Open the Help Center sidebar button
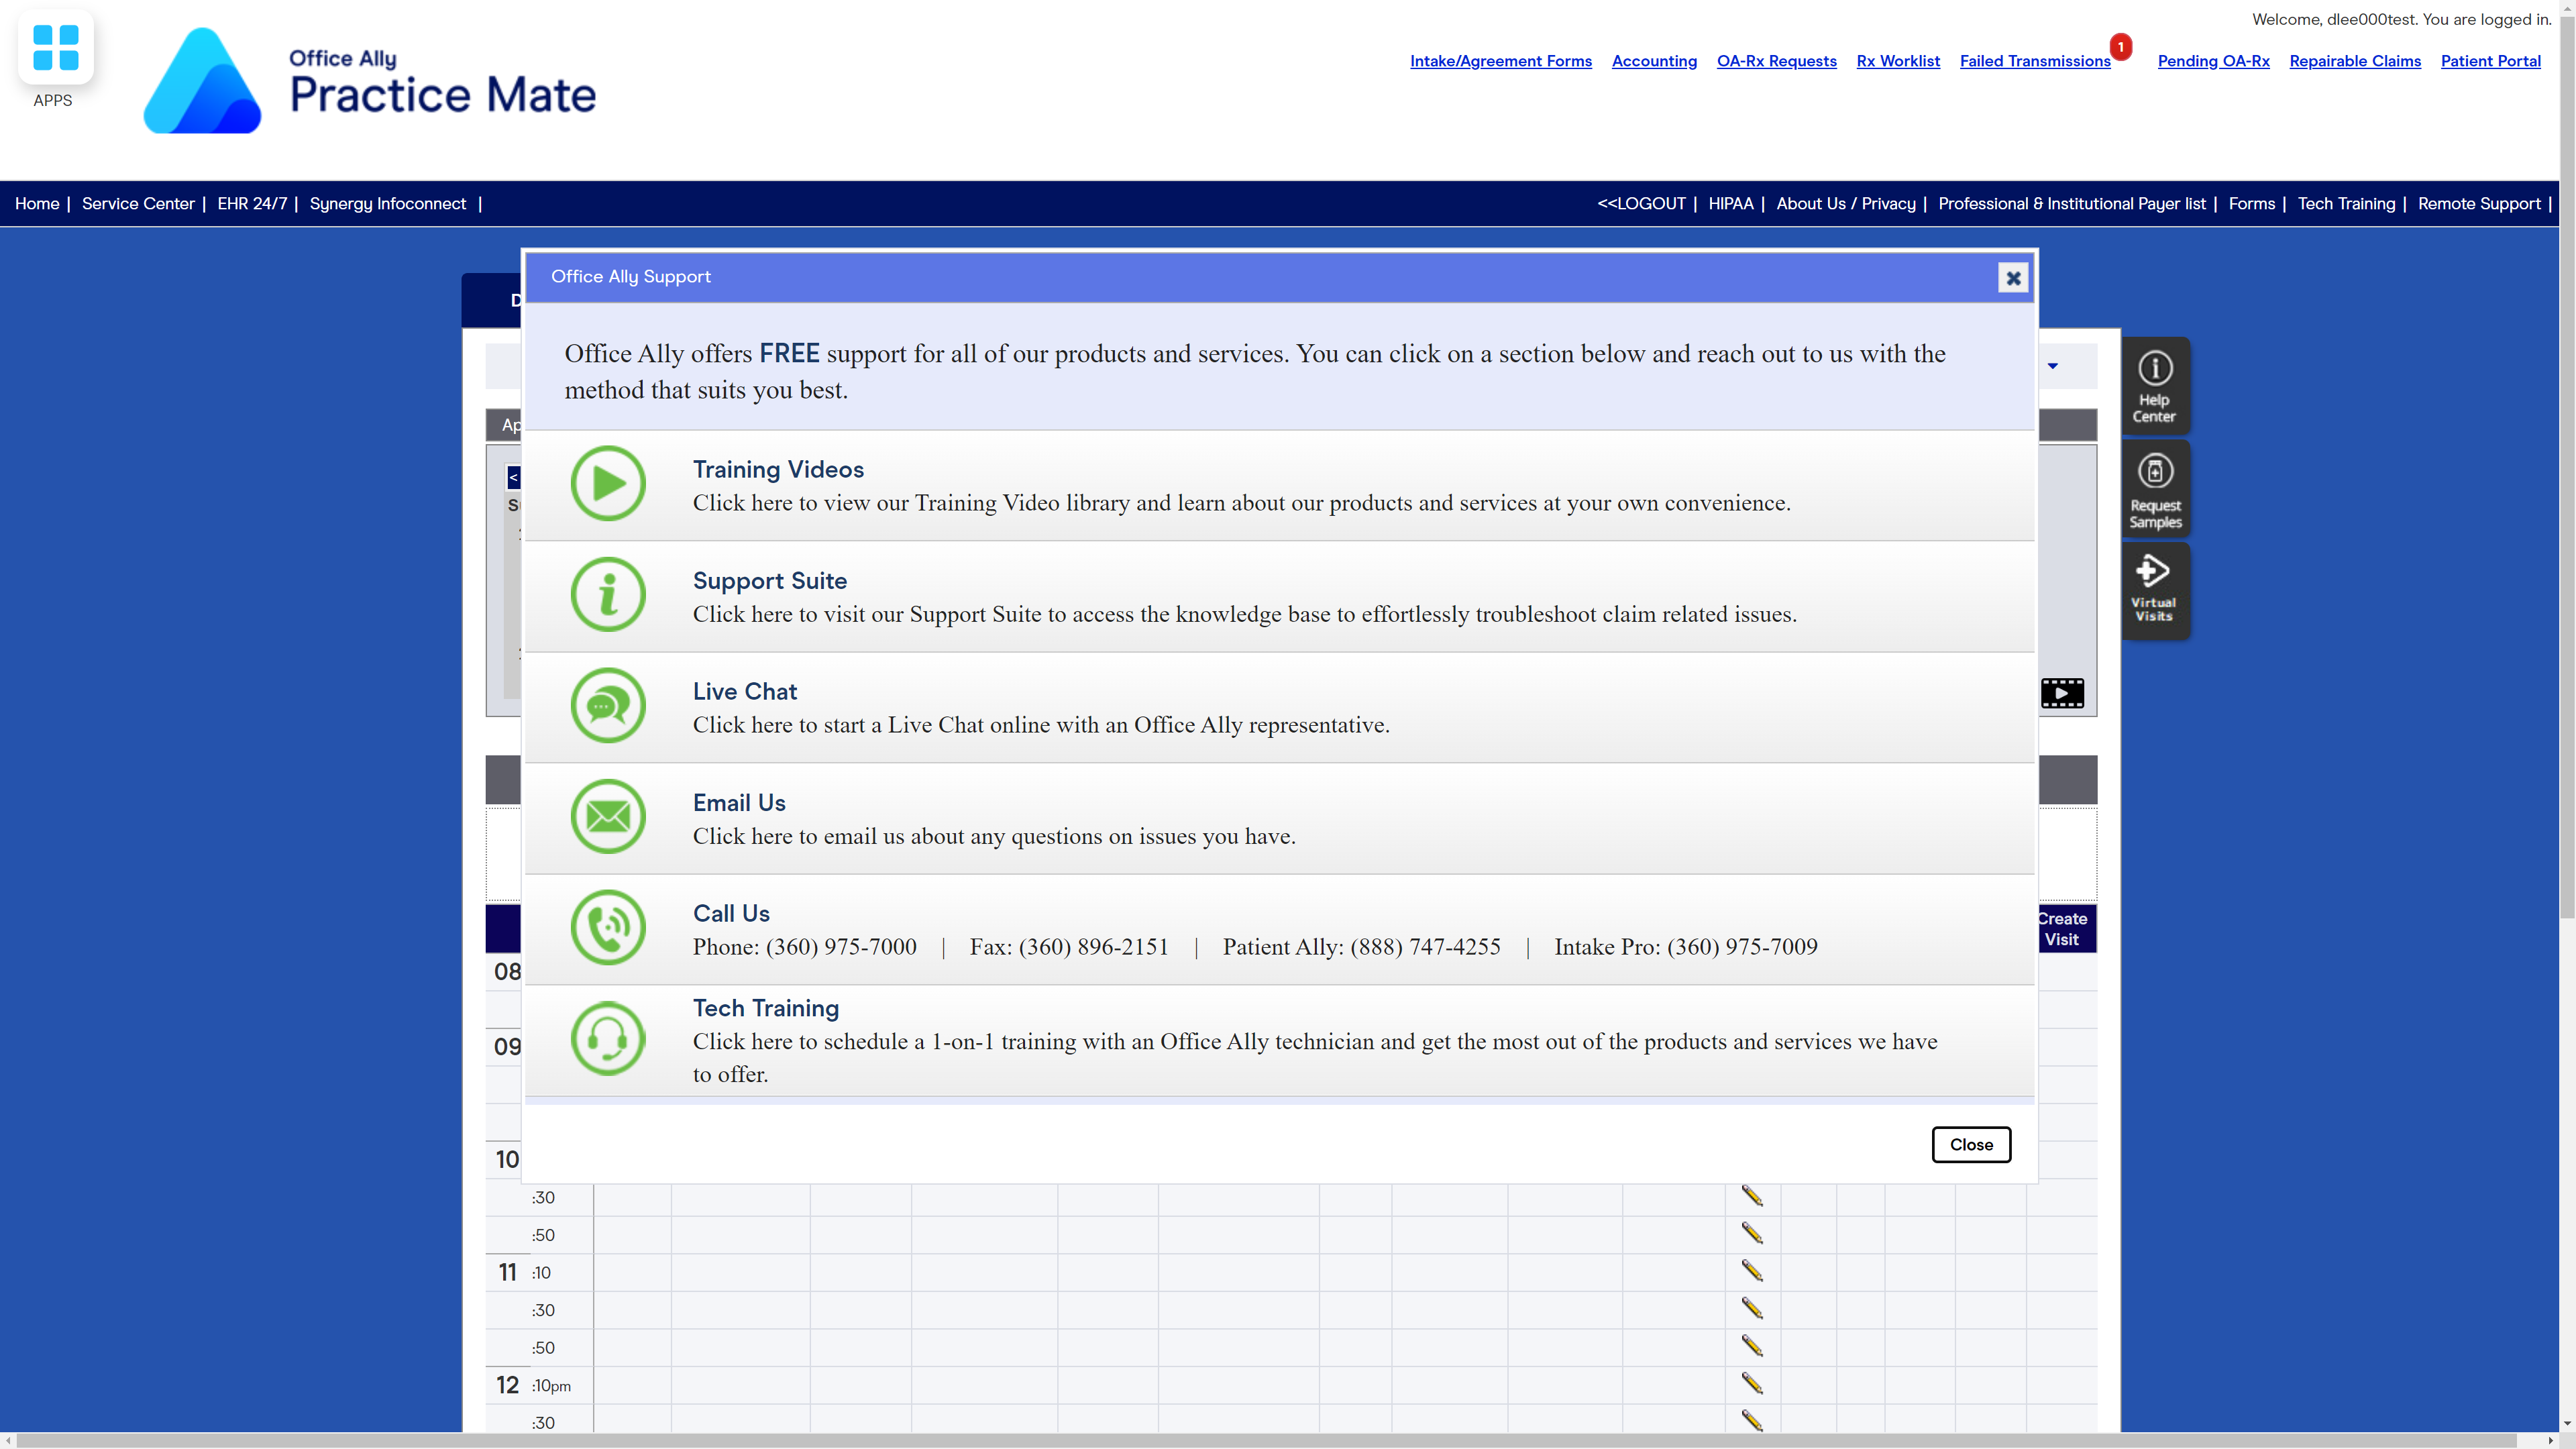This screenshot has width=2576, height=1449. (x=2155, y=386)
